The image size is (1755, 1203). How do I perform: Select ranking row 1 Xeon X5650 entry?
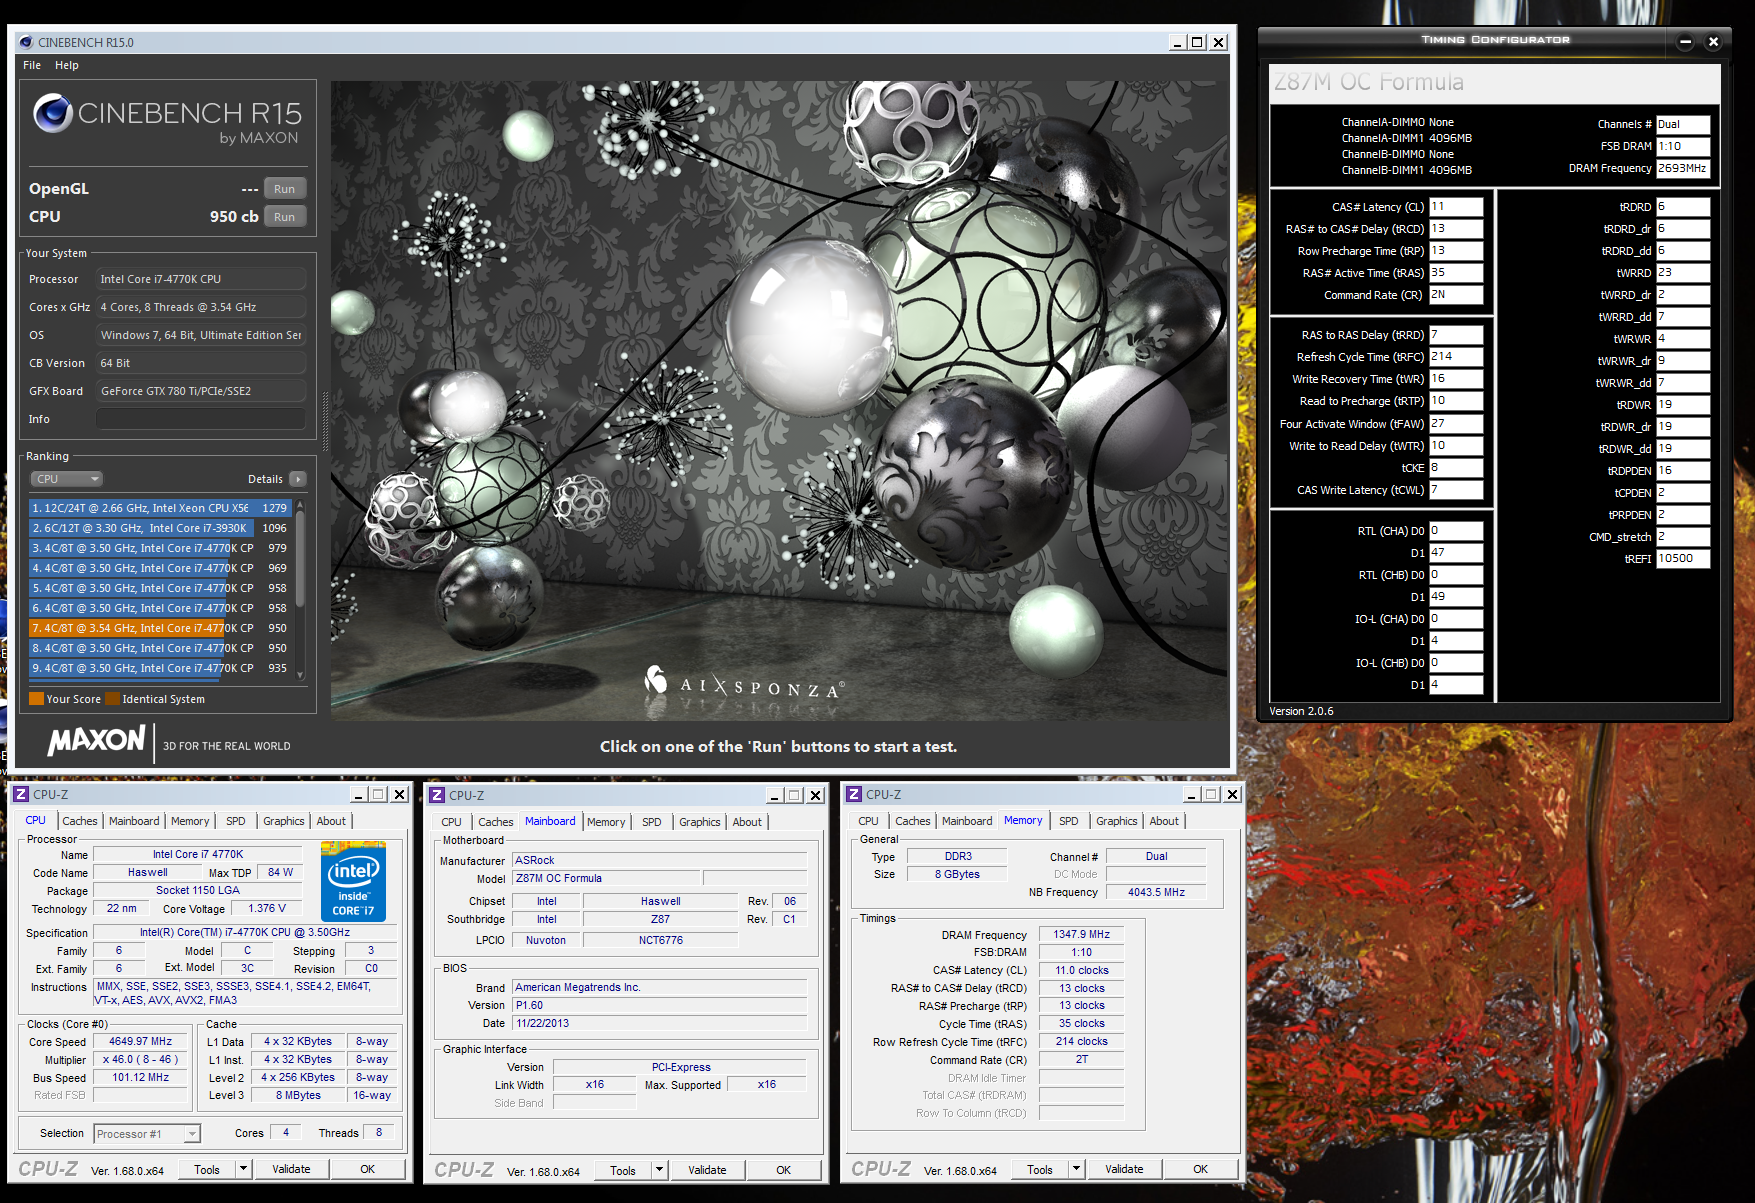[x=160, y=508]
